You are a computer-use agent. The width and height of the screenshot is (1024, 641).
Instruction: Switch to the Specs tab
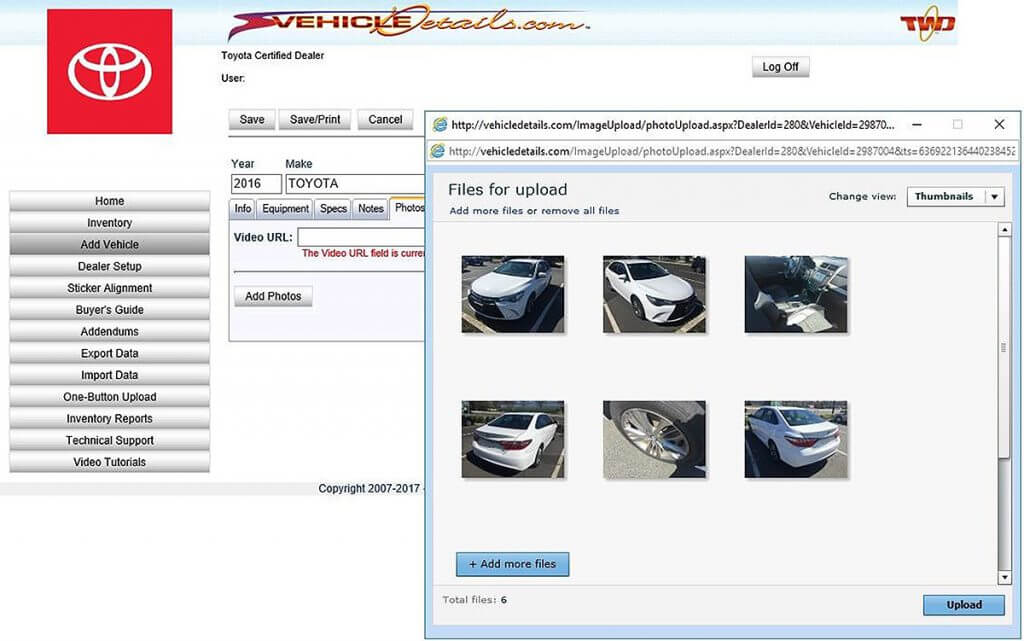tap(332, 208)
